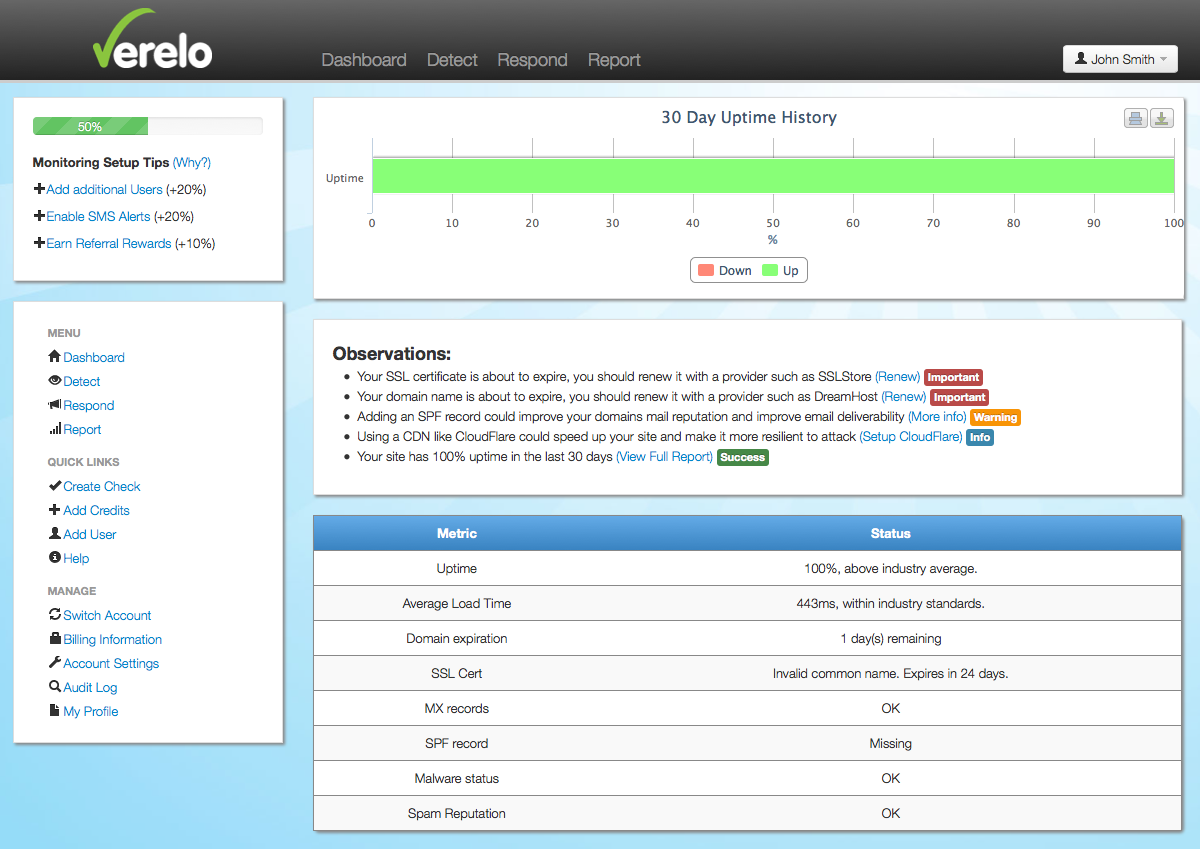Click the download chart icon

1161,119
